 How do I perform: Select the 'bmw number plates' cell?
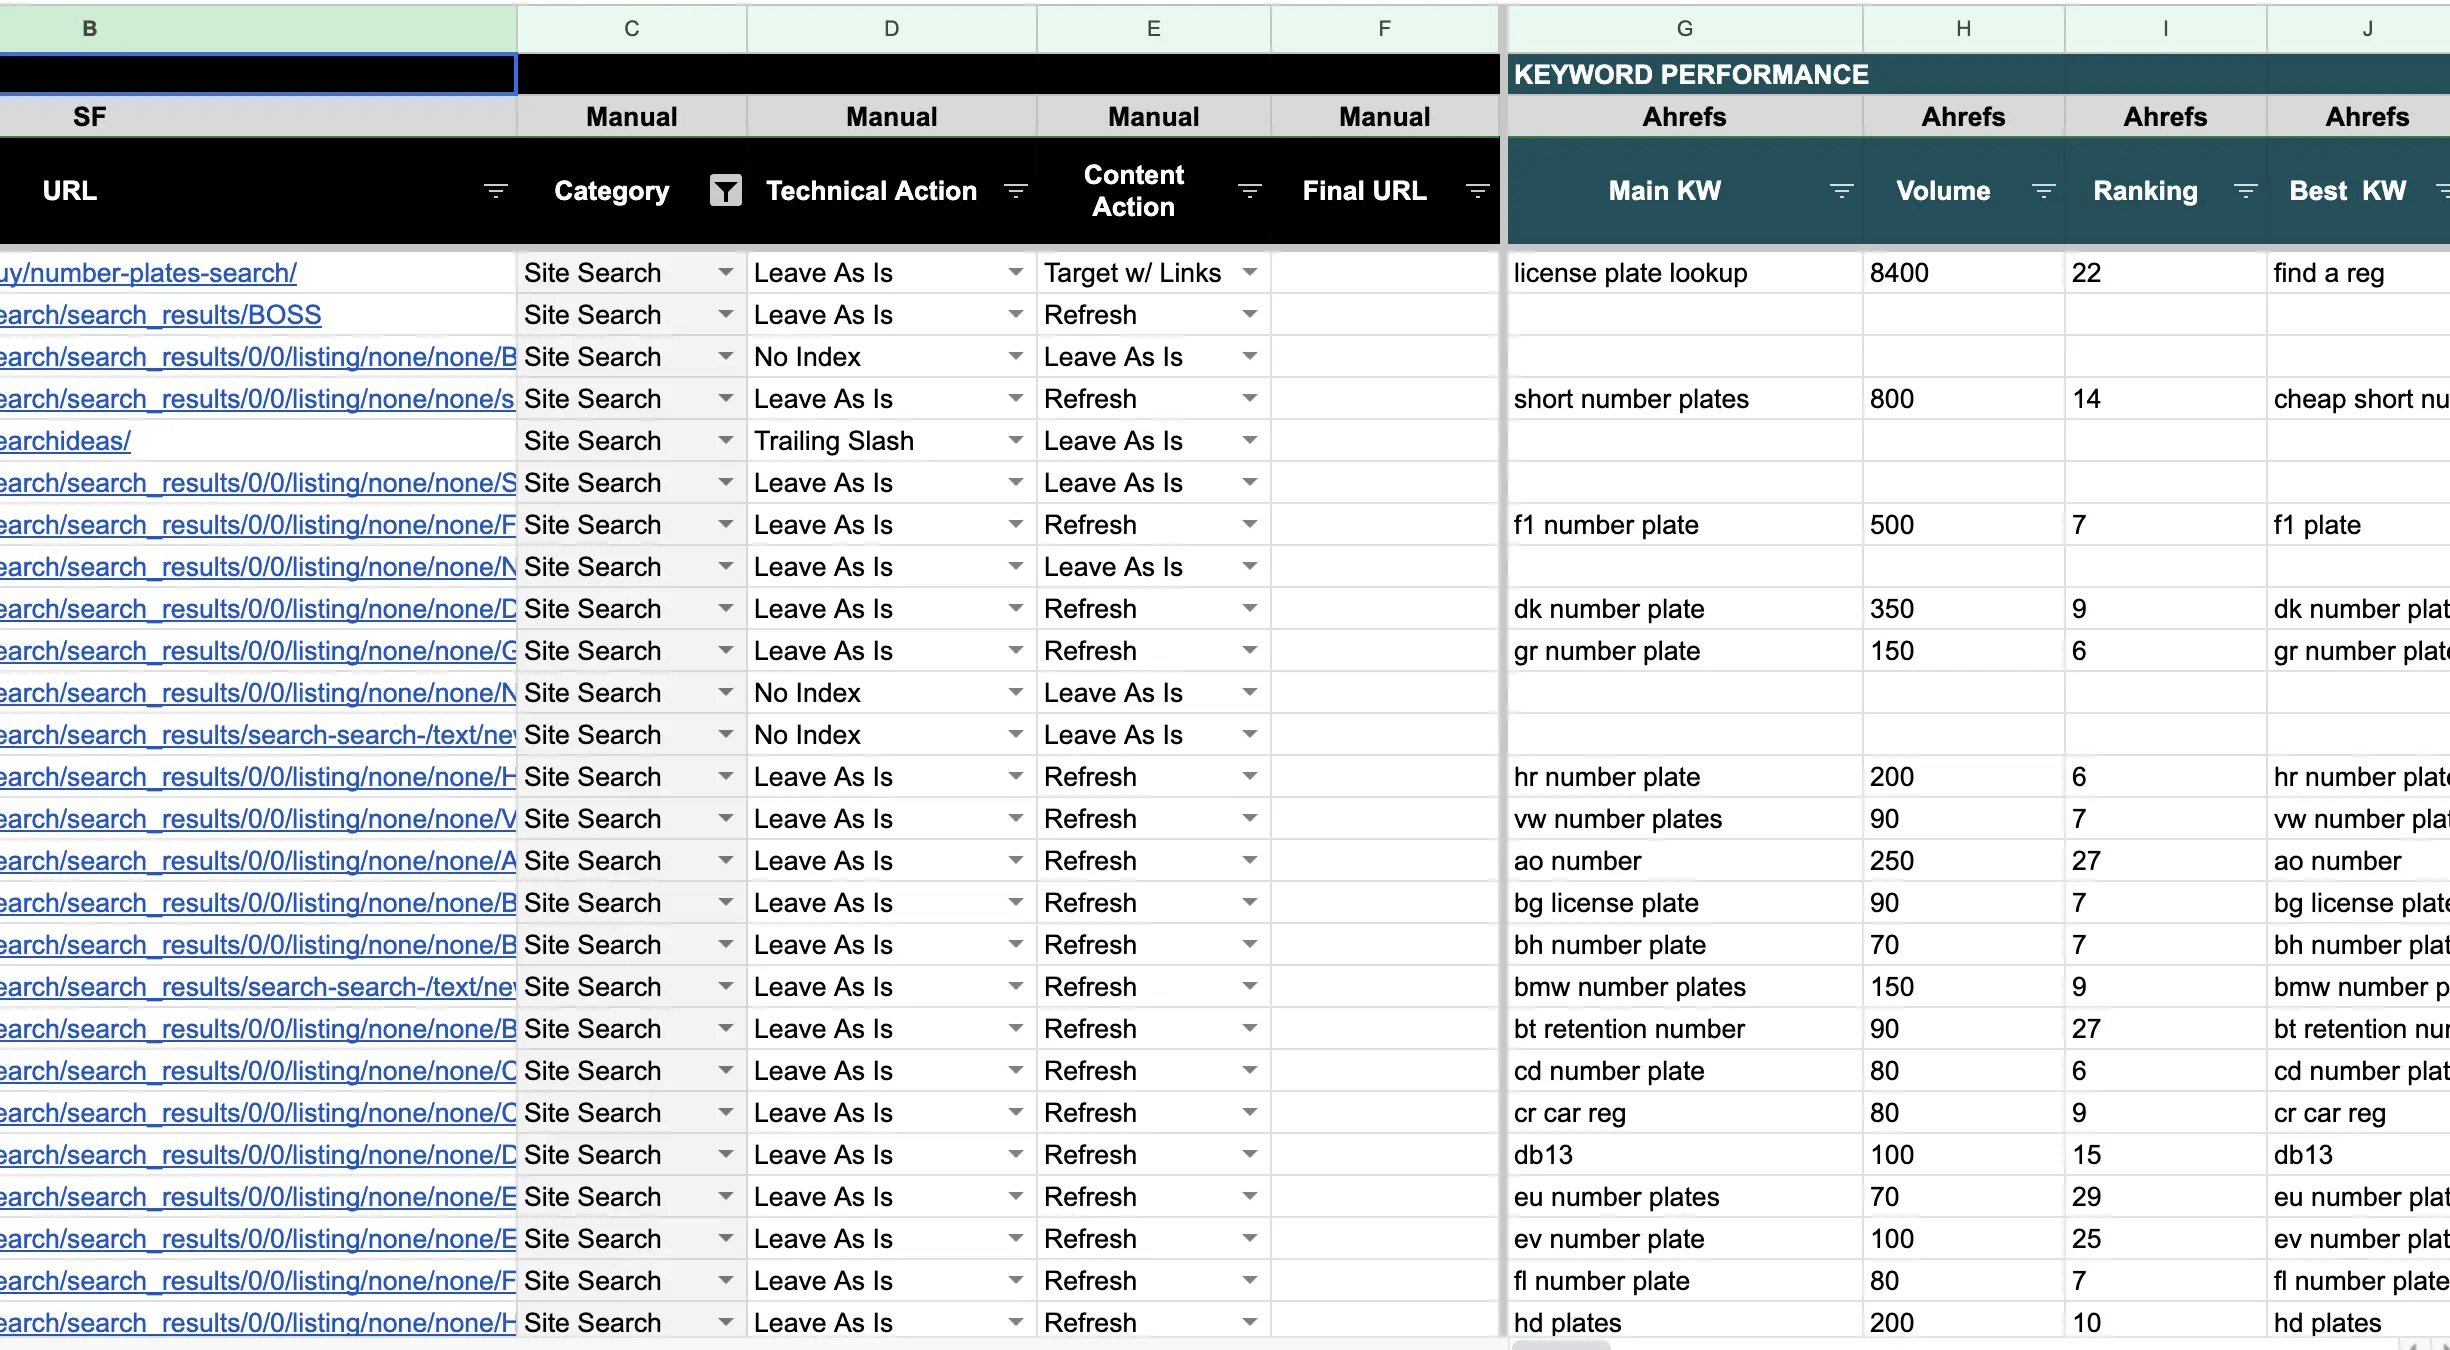[1685, 987]
